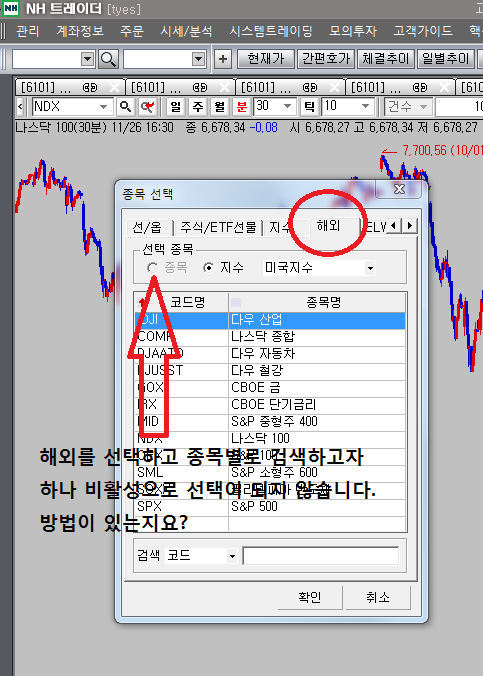Select the monthly (월) chart period button
Screen dimensions: 483x676
click(x=220, y=106)
